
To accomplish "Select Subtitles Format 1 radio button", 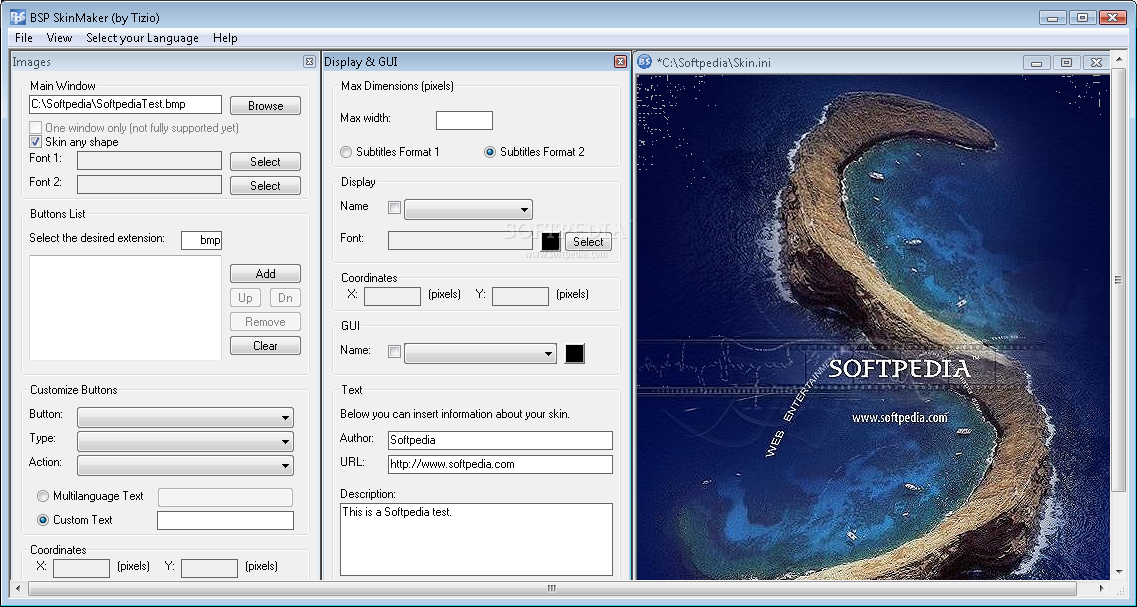I will (x=346, y=152).
